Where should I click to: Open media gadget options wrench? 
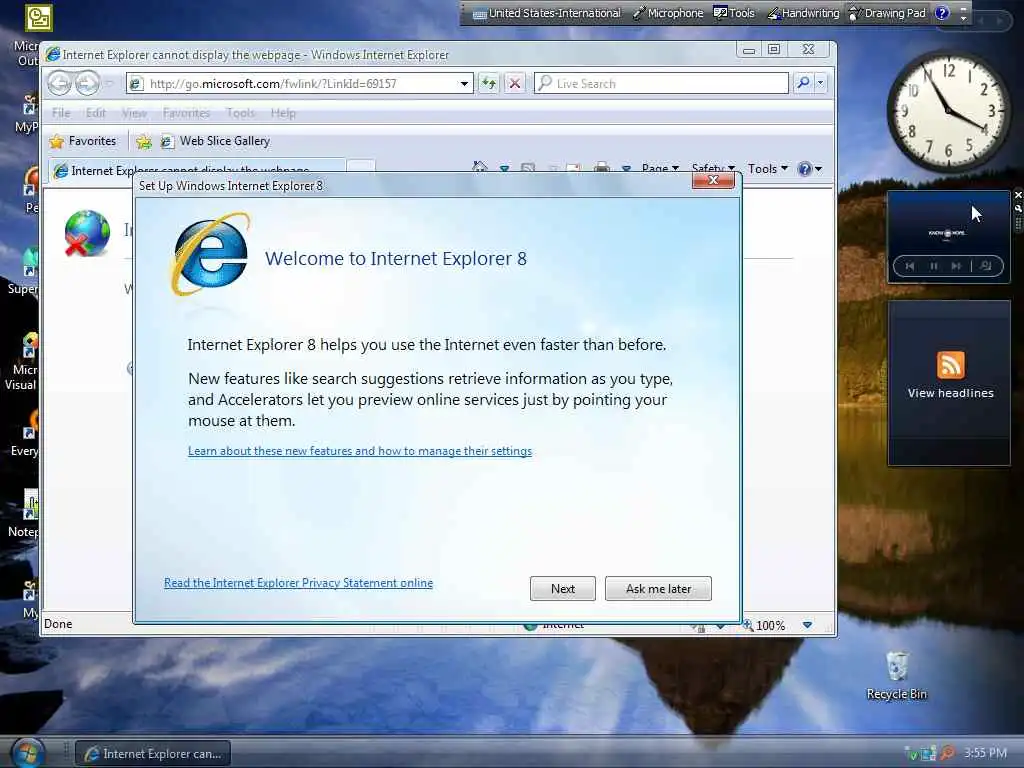click(x=1018, y=208)
